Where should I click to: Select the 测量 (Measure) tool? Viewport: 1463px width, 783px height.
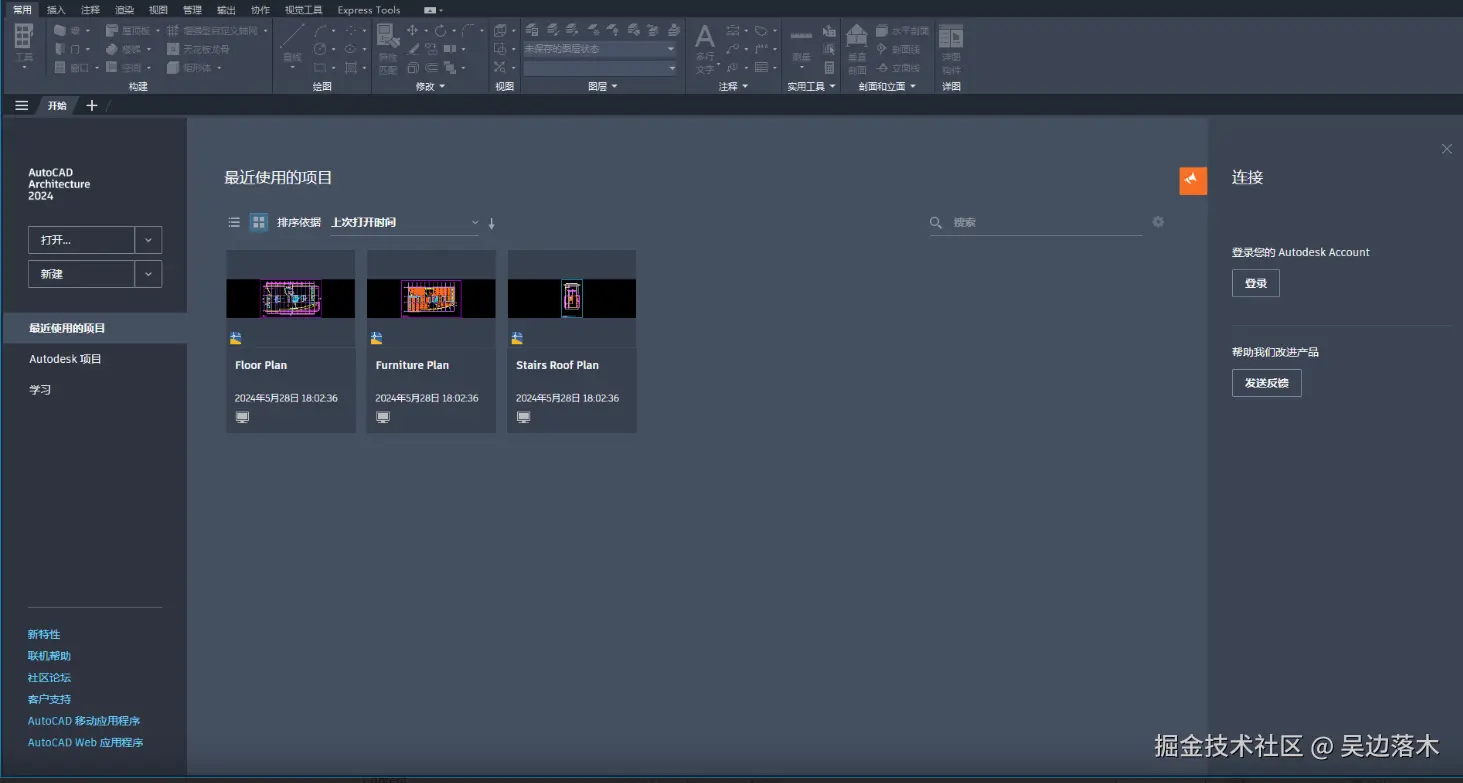tap(801, 50)
